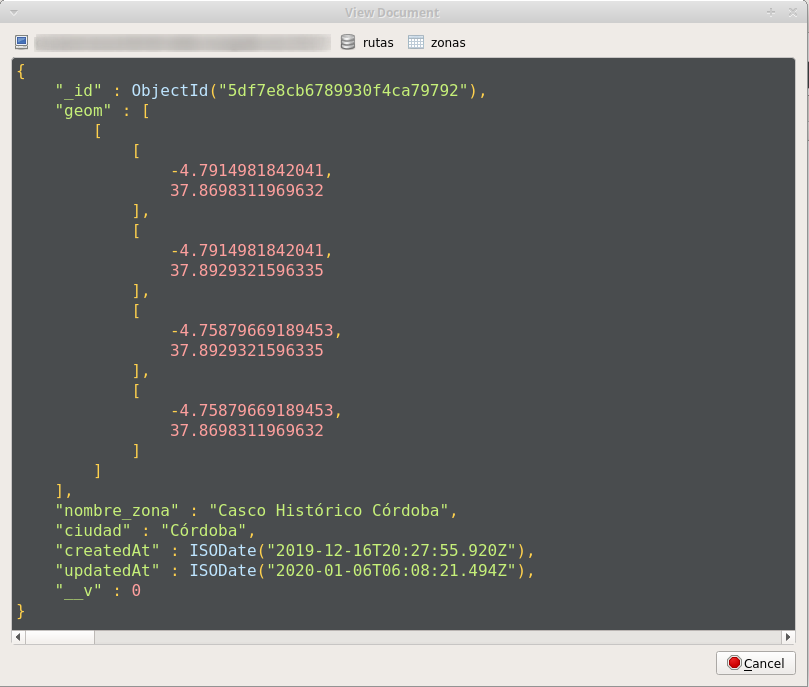The height and width of the screenshot is (687, 809).
Task: Click the rutas database cylinder icon
Action: tap(349, 42)
